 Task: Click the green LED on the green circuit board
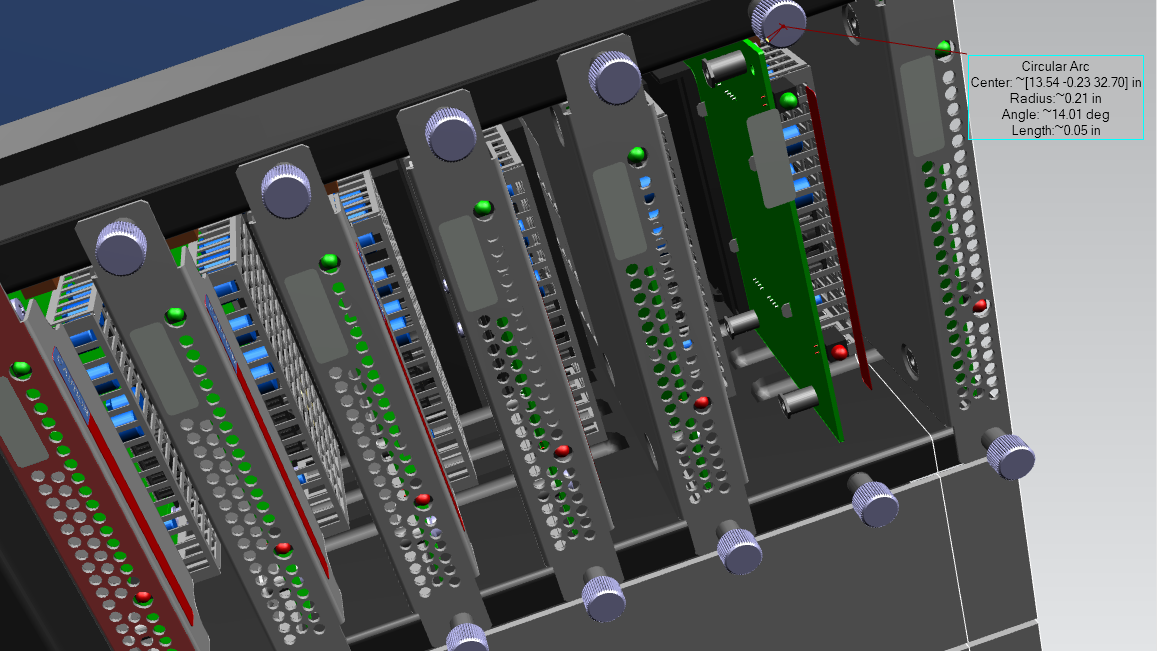789,100
